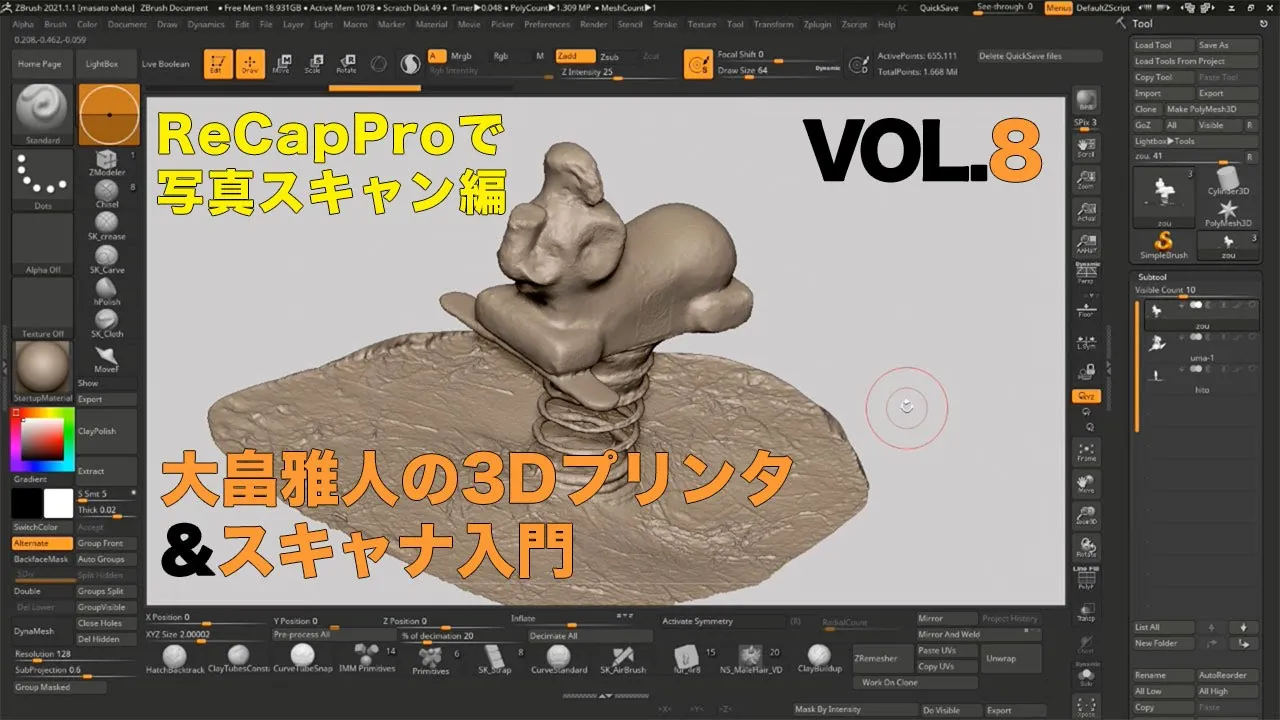Open the Transform menu

click(x=773, y=24)
